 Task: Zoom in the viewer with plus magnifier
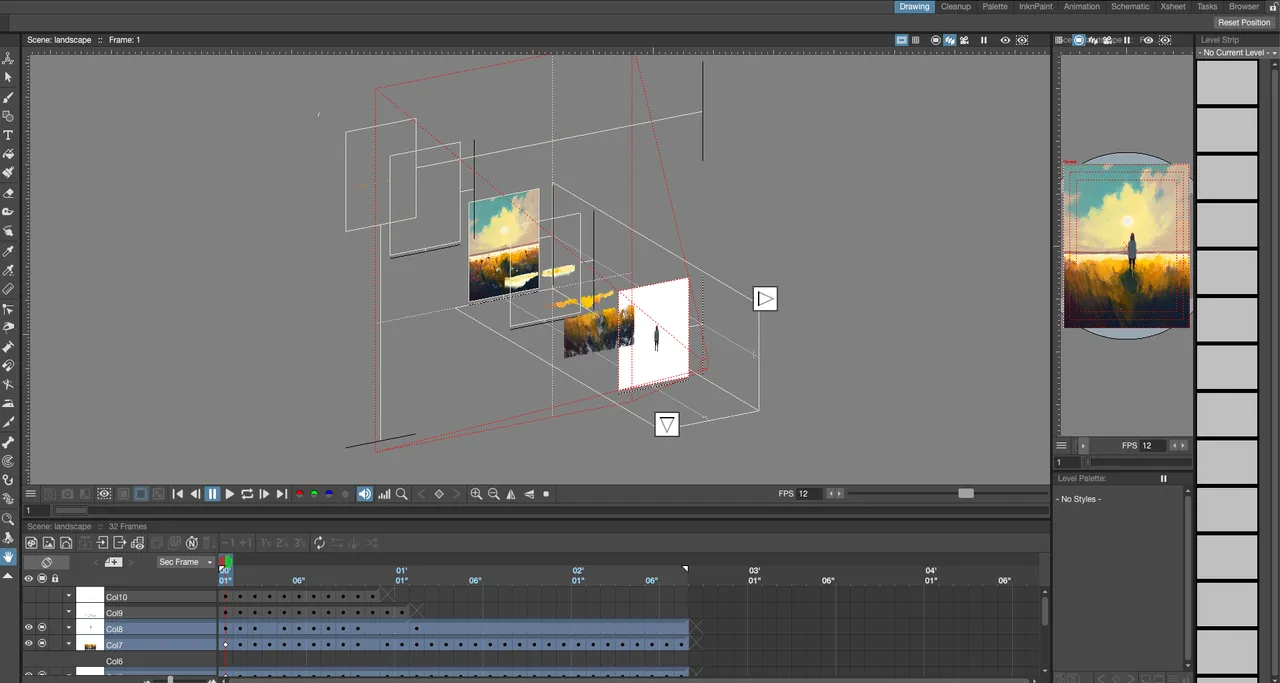pos(476,494)
